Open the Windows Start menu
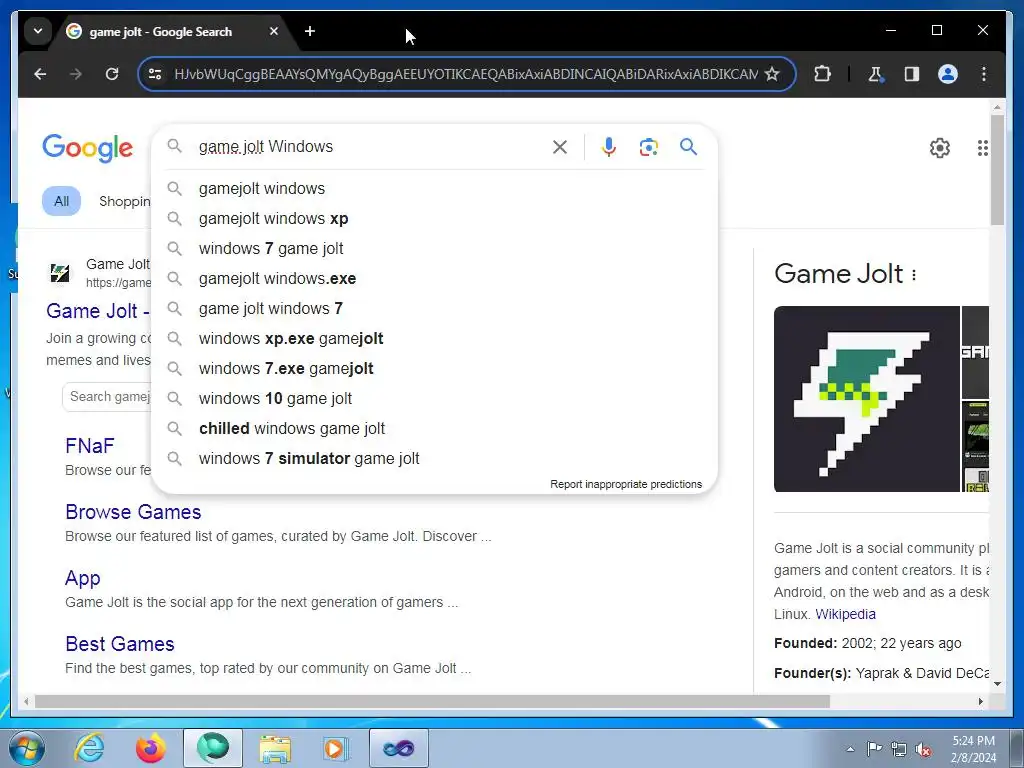Image resolution: width=1024 pixels, height=768 pixels. [27, 748]
